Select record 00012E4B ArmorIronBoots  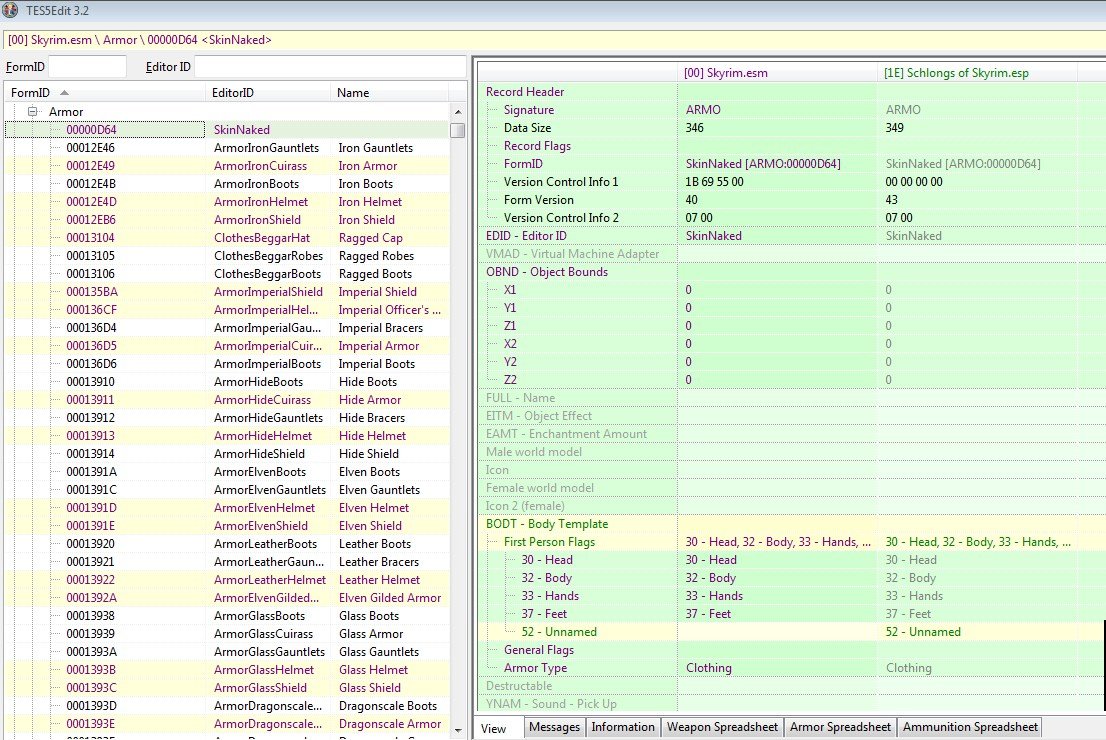(227, 184)
